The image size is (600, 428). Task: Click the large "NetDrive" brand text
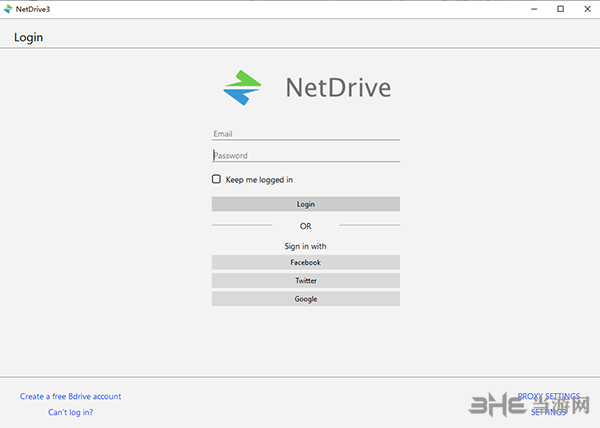338,88
